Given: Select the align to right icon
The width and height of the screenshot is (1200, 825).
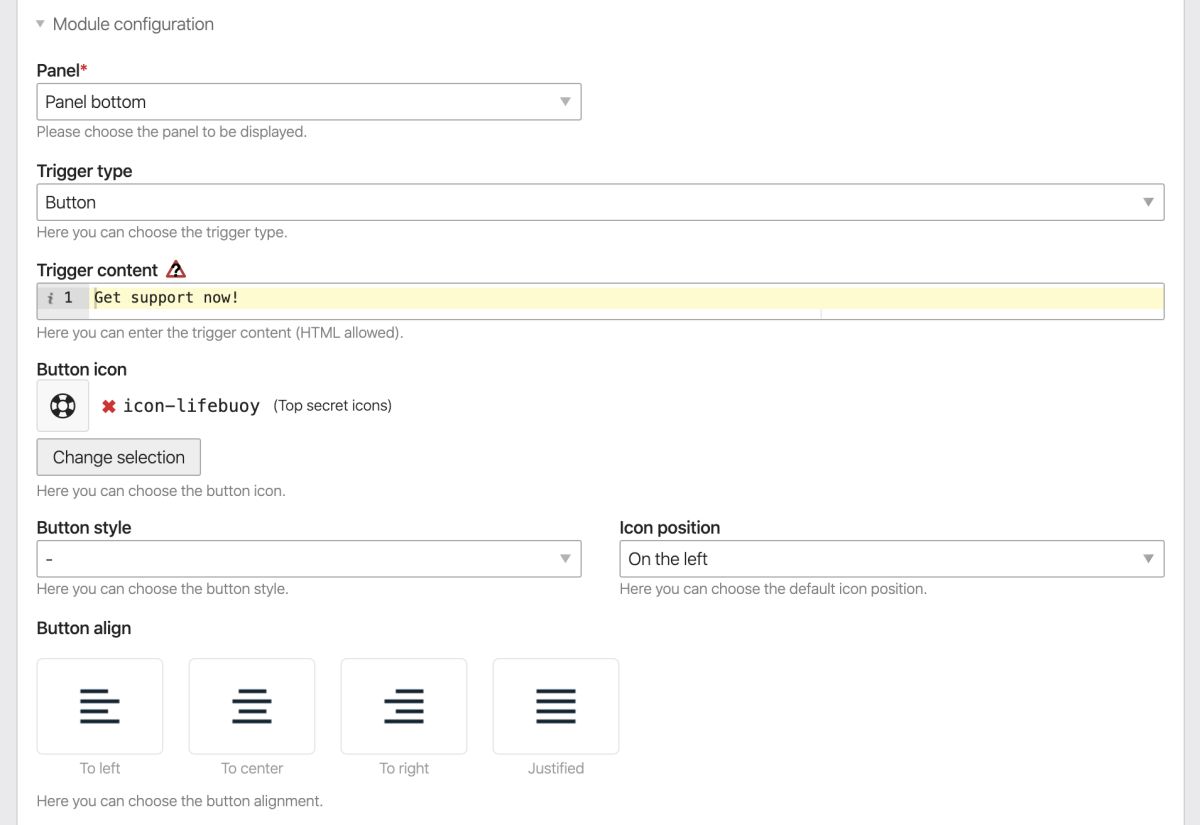Looking at the screenshot, I should pyautogui.click(x=404, y=706).
